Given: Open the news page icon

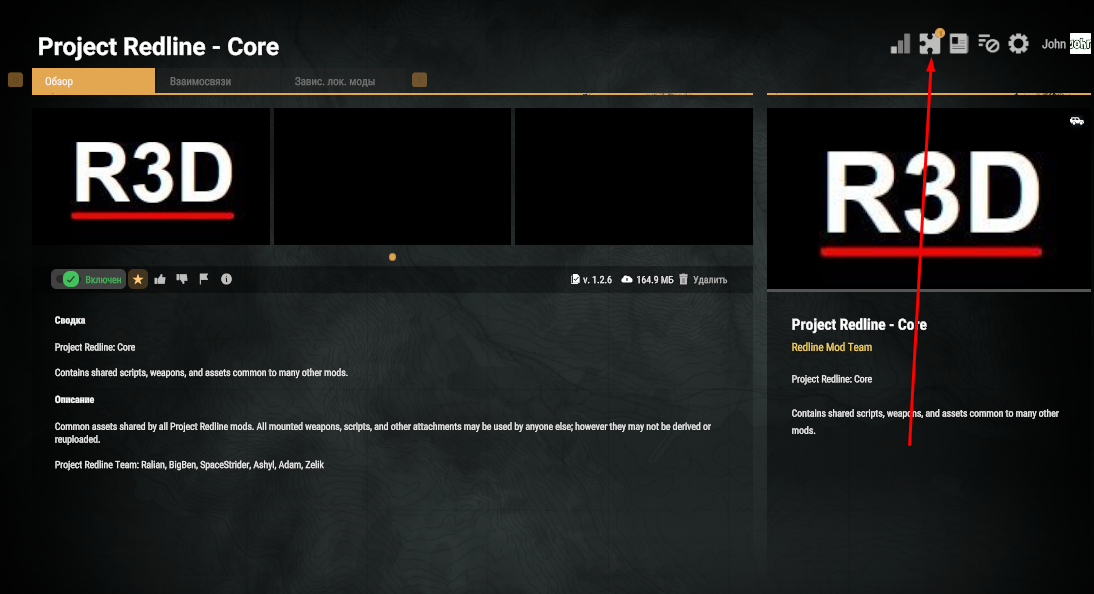Looking at the screenshot, I should point(959,44).
